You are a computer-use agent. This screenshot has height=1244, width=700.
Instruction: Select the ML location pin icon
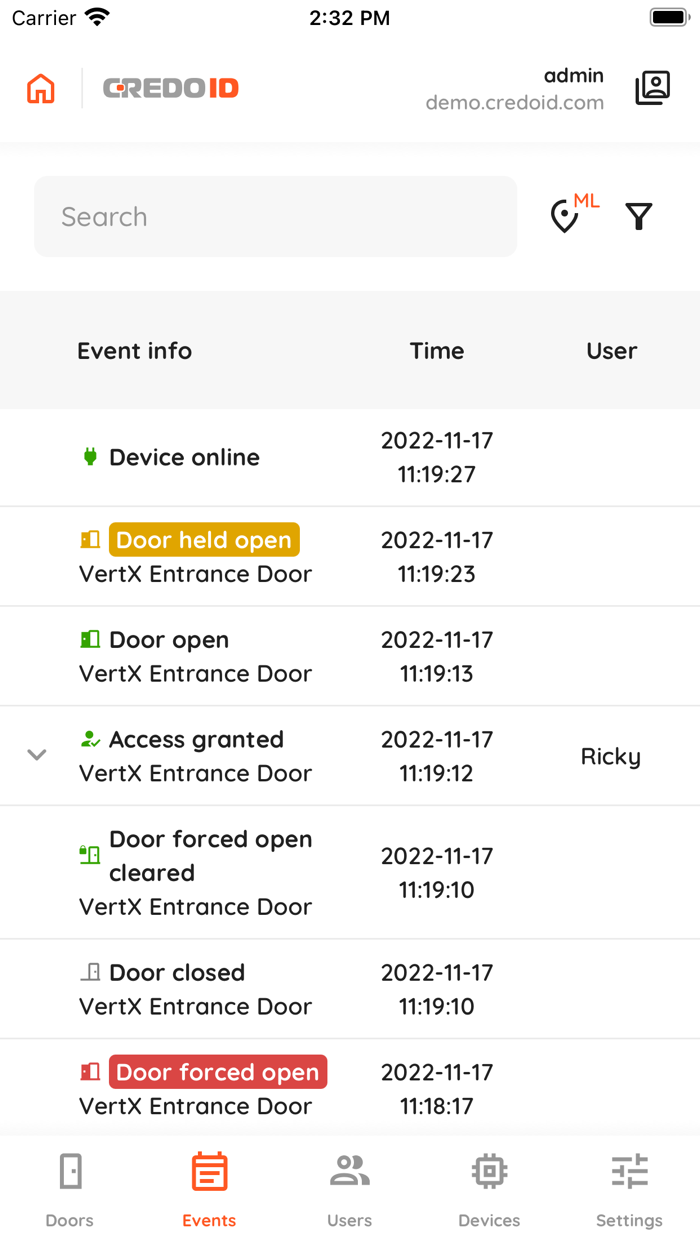567,216
